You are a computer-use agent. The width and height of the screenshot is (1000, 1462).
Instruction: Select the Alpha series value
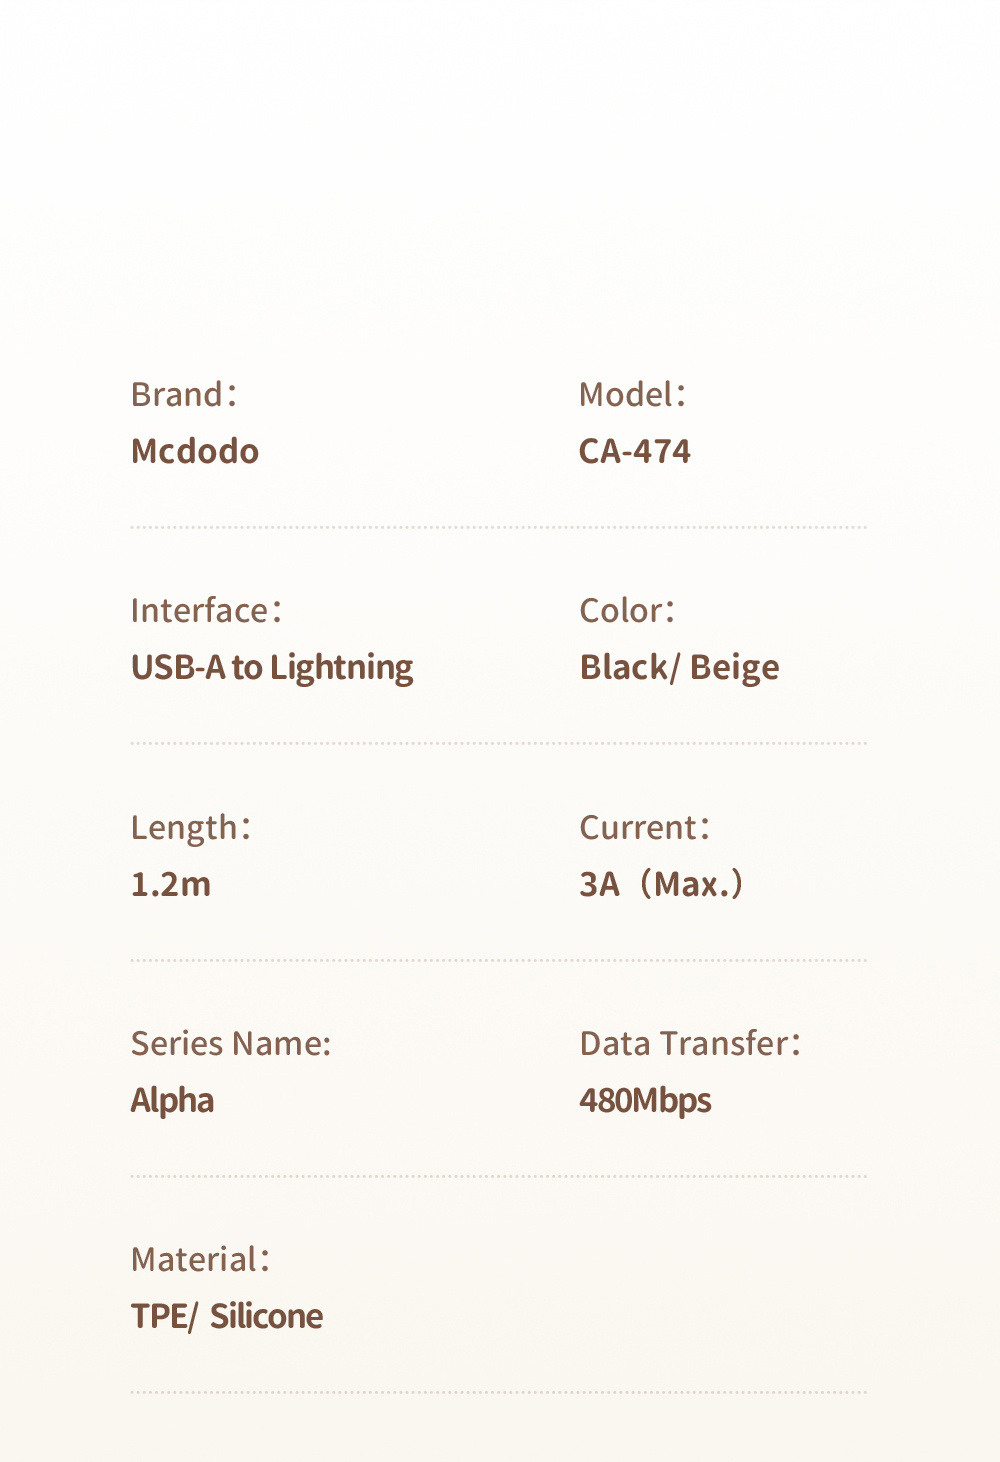click(x=172, y=1100)
